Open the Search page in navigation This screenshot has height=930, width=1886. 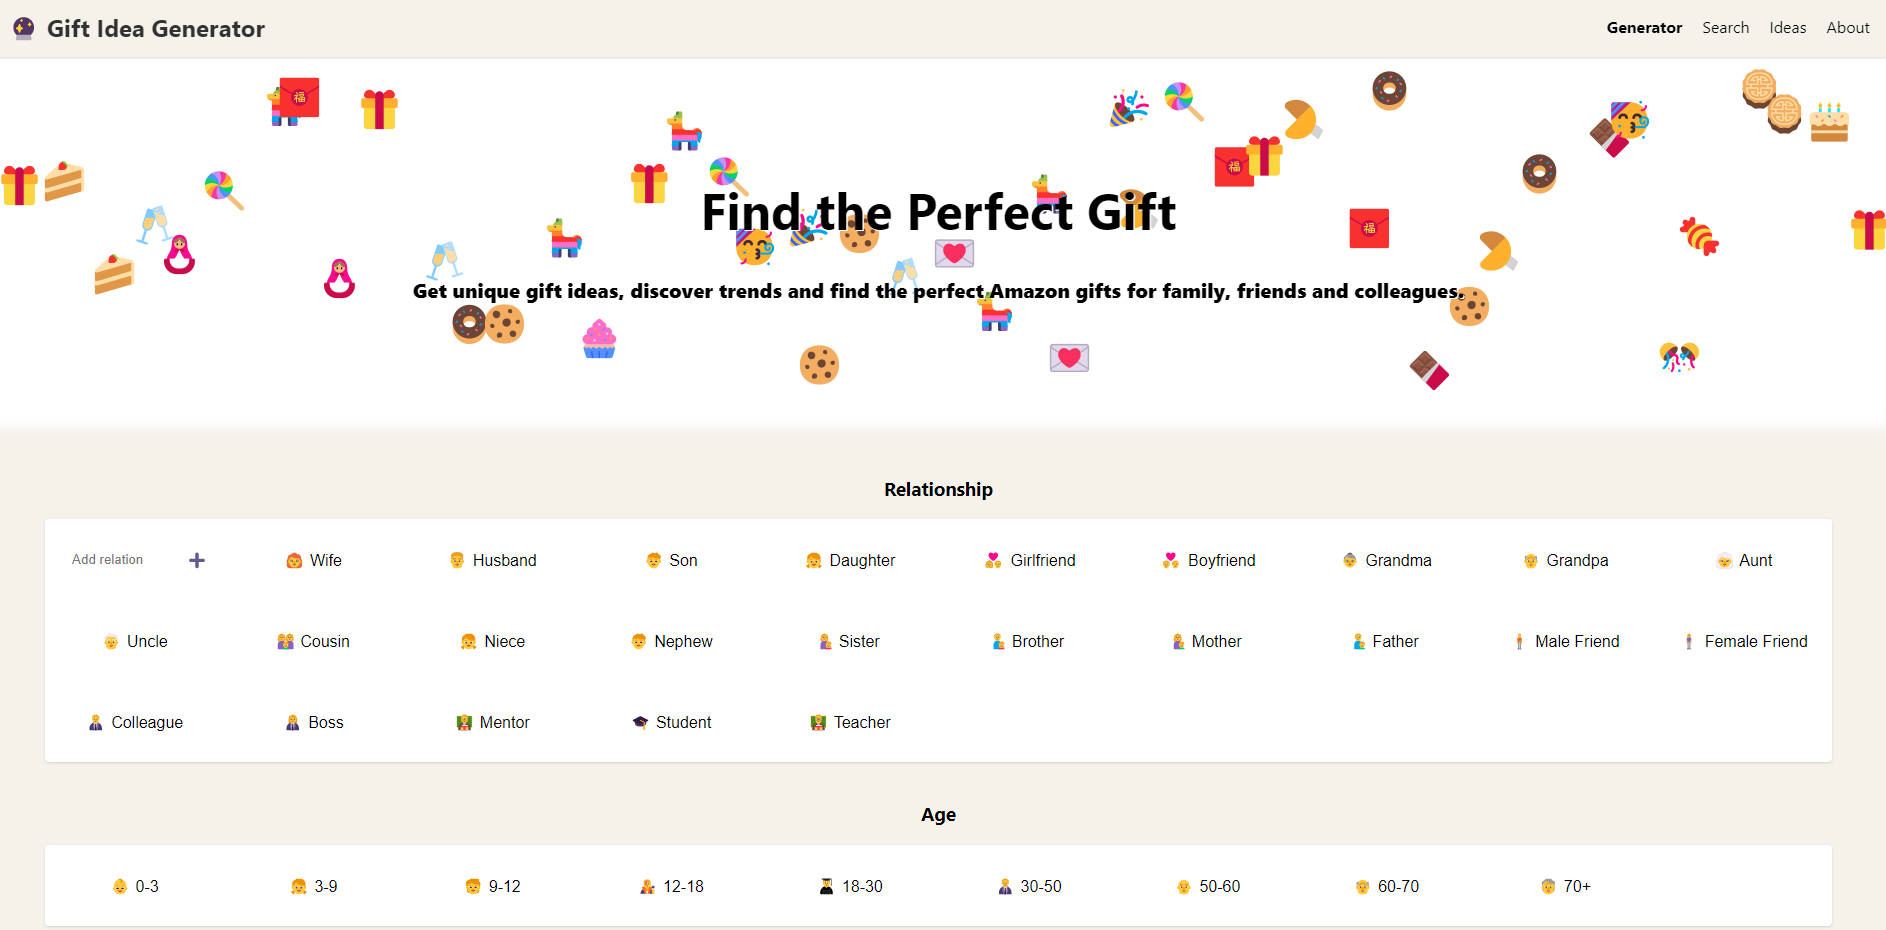(x=1725, y=28)
